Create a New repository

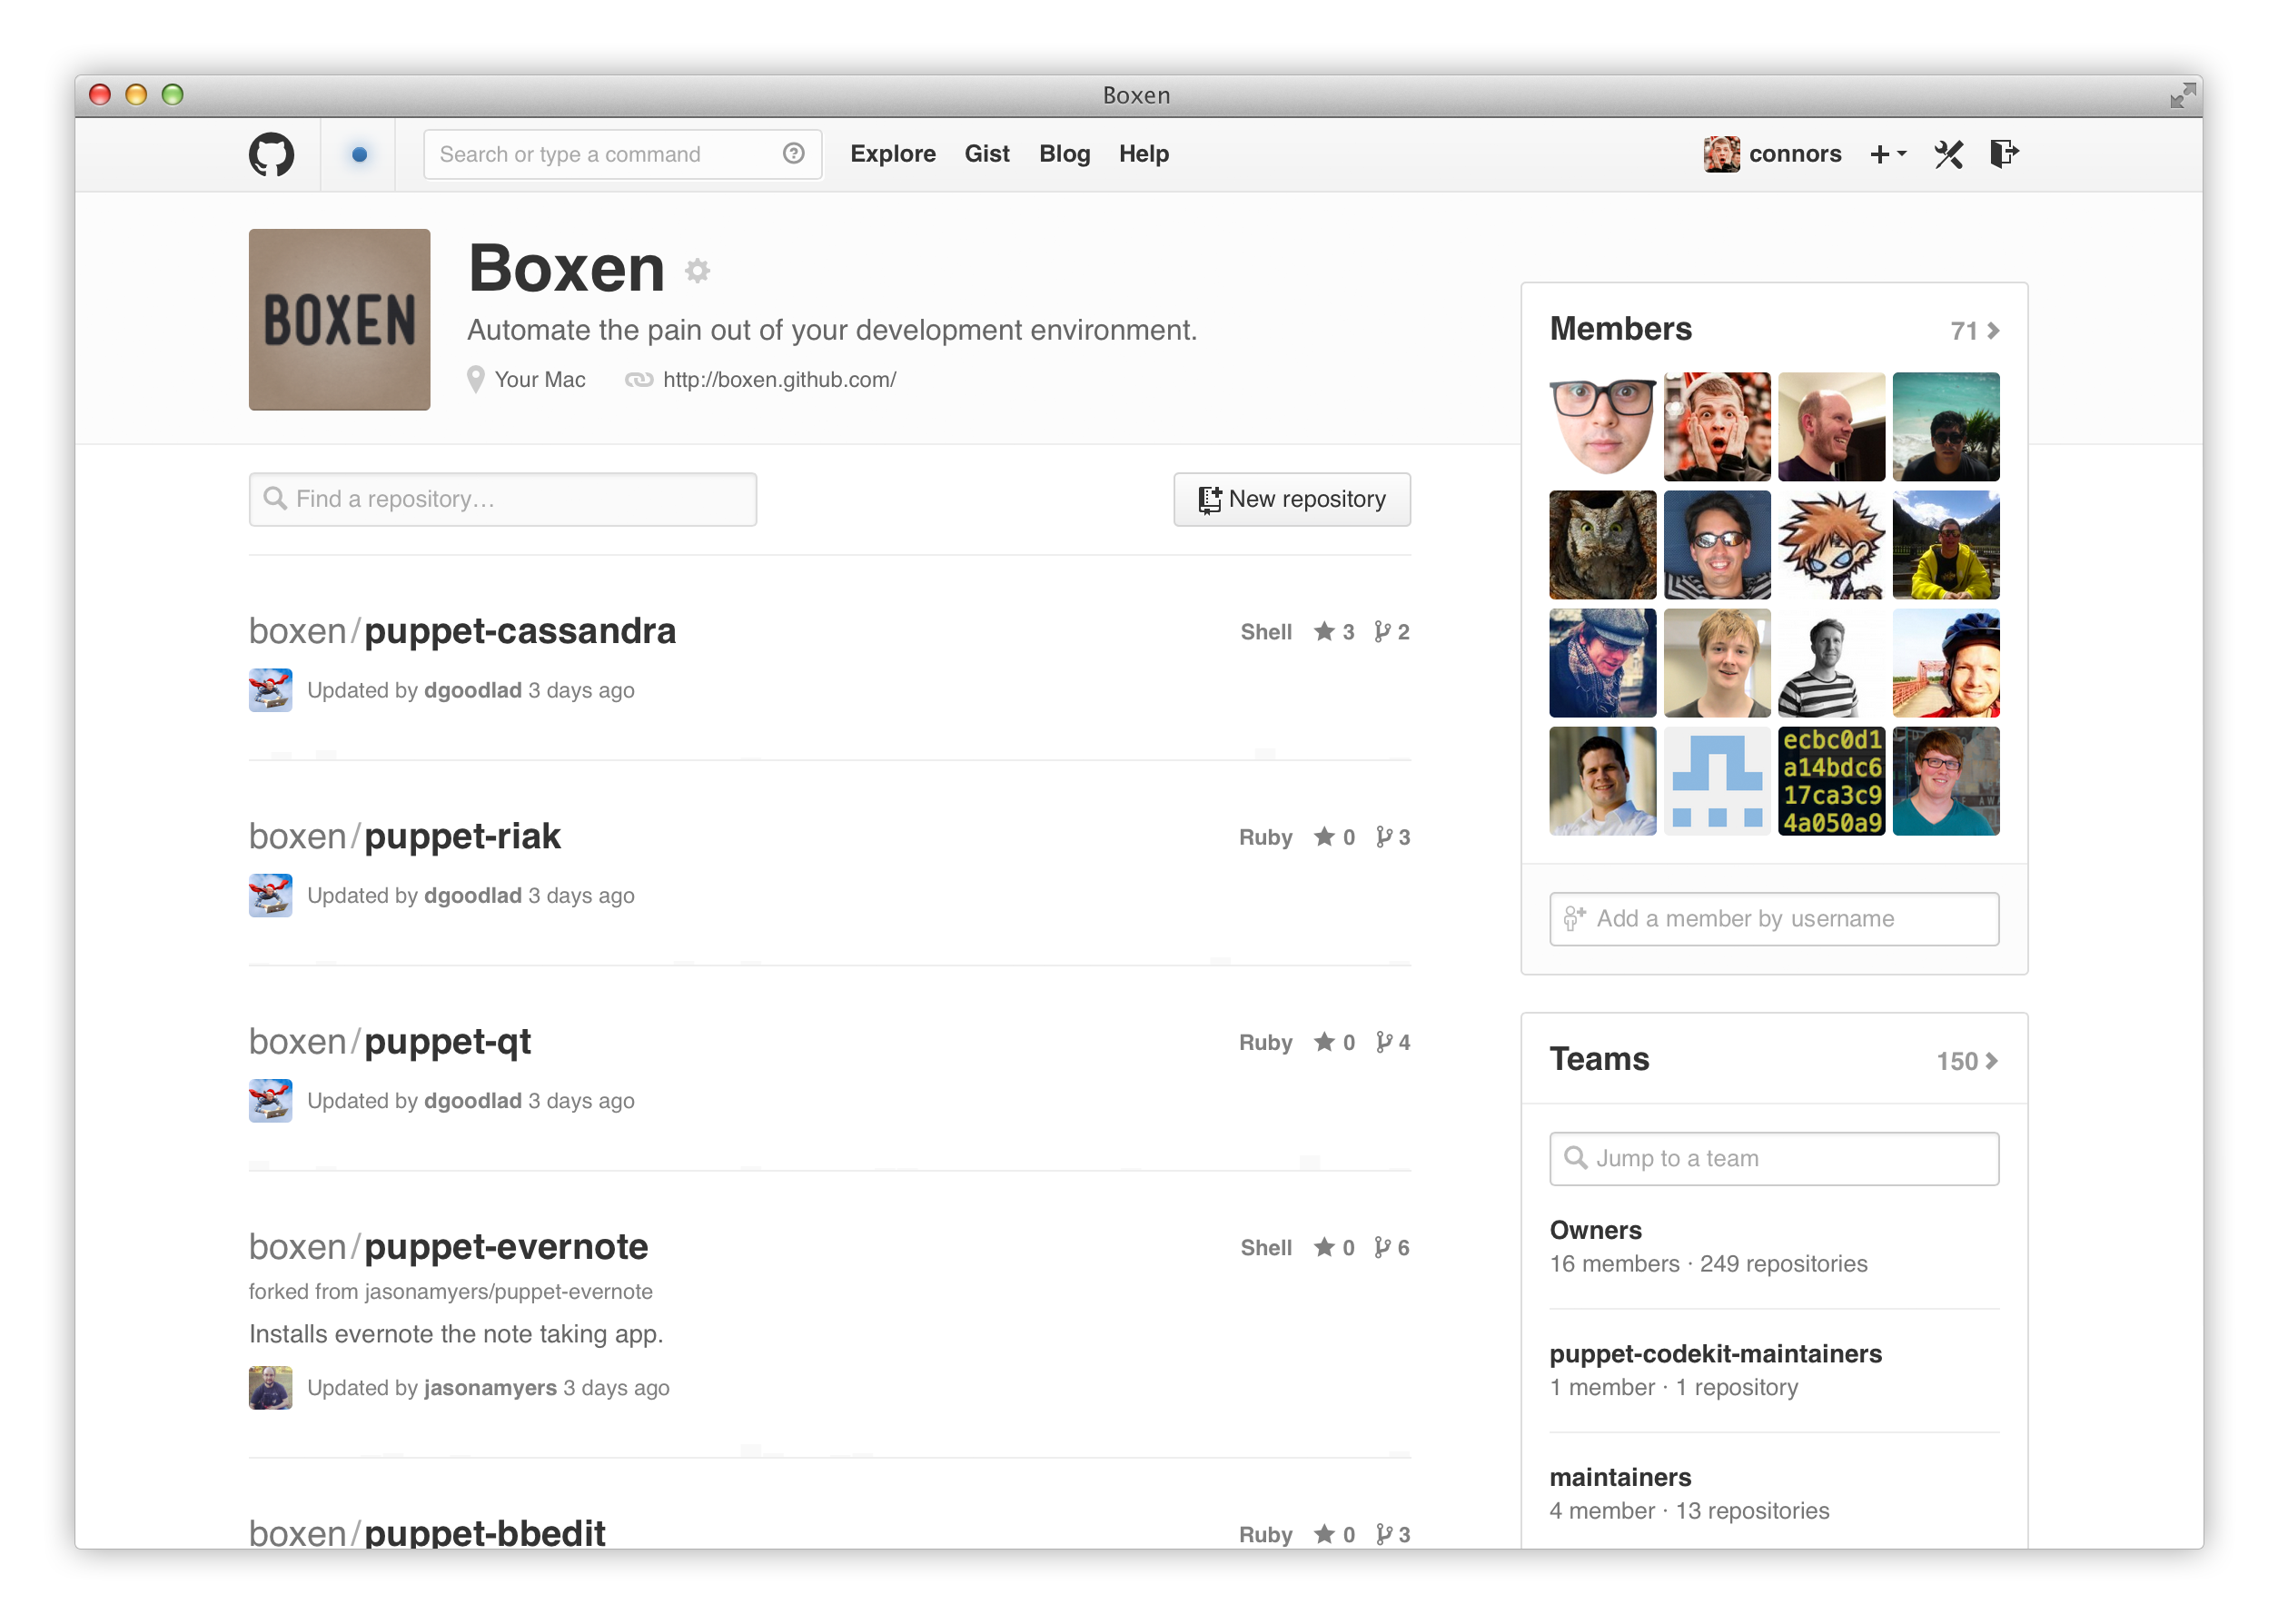[x=1292, y=498]
